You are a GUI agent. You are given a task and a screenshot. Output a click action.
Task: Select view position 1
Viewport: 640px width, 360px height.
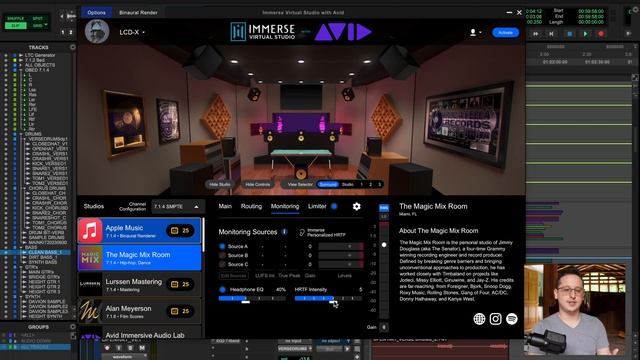pyautogui.click(x=362, y=184)
